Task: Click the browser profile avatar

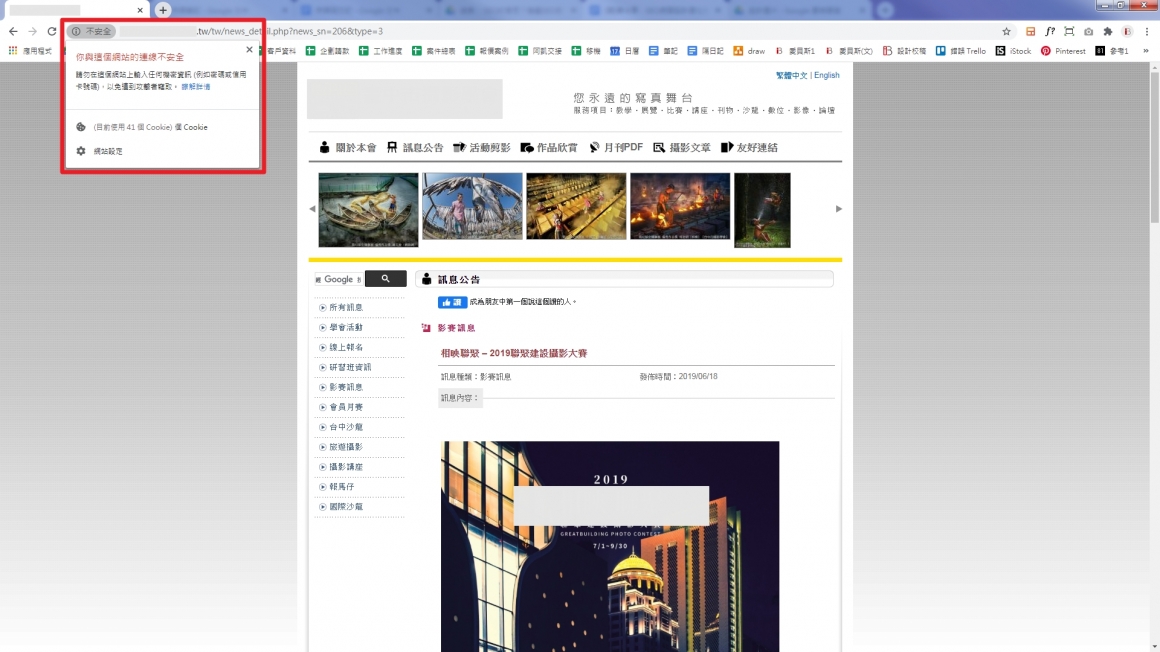Action: coord(1127,31)
